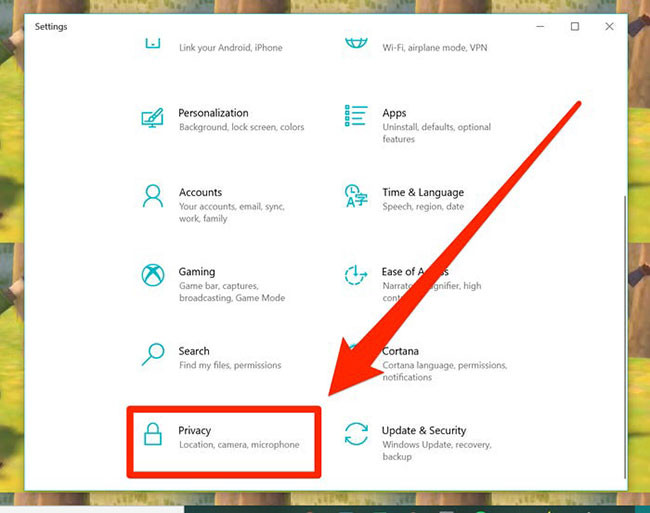This screenshot has width=650, height=513.
Task: Click the Search magnifying glass icon
Action: (x=153, y=354)
